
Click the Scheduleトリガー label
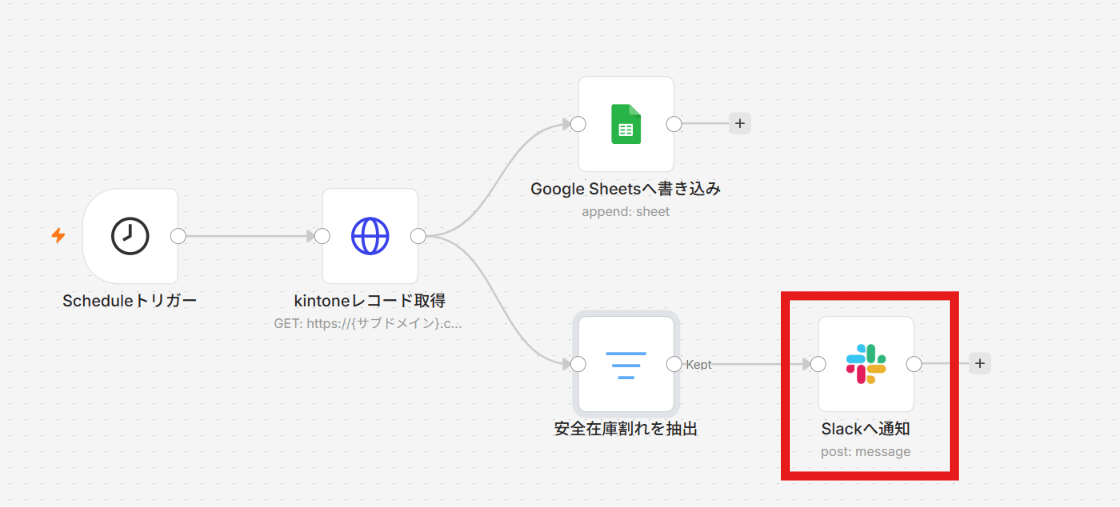point(129,301)
